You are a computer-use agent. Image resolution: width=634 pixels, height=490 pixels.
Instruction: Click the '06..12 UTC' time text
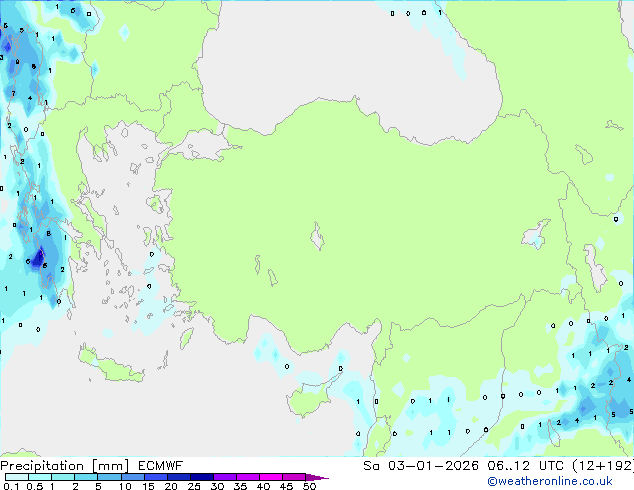point(526,466)
